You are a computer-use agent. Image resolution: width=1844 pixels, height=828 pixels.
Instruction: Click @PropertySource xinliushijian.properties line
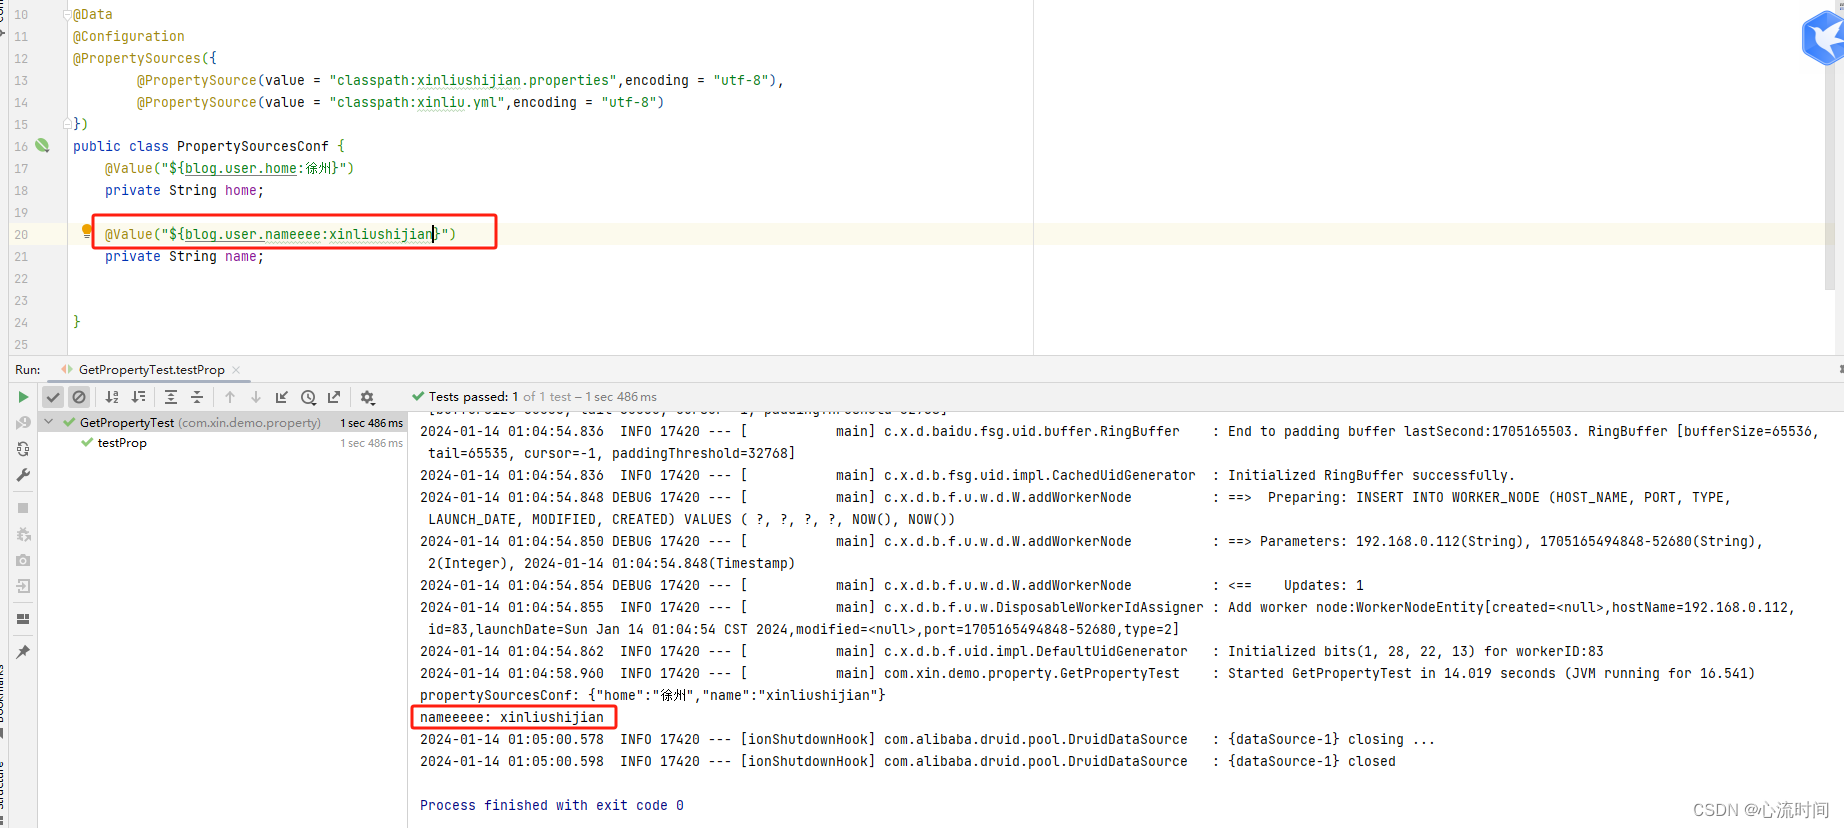pyautogui.click(x=460, y=81)
